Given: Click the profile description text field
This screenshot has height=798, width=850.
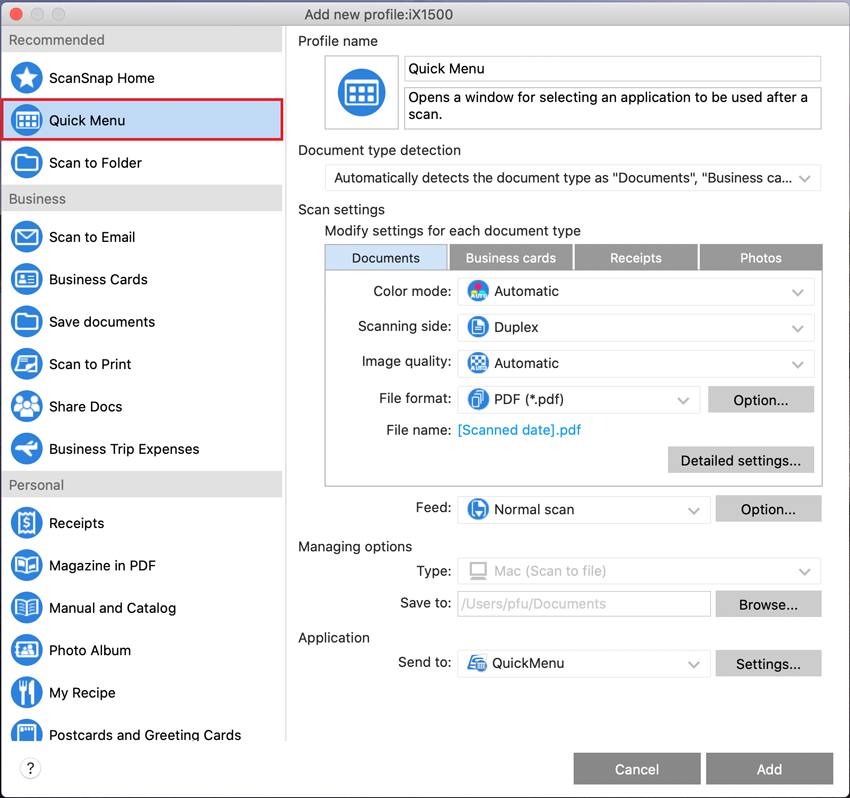Looking at the screenshot, I should coord(613,108).
